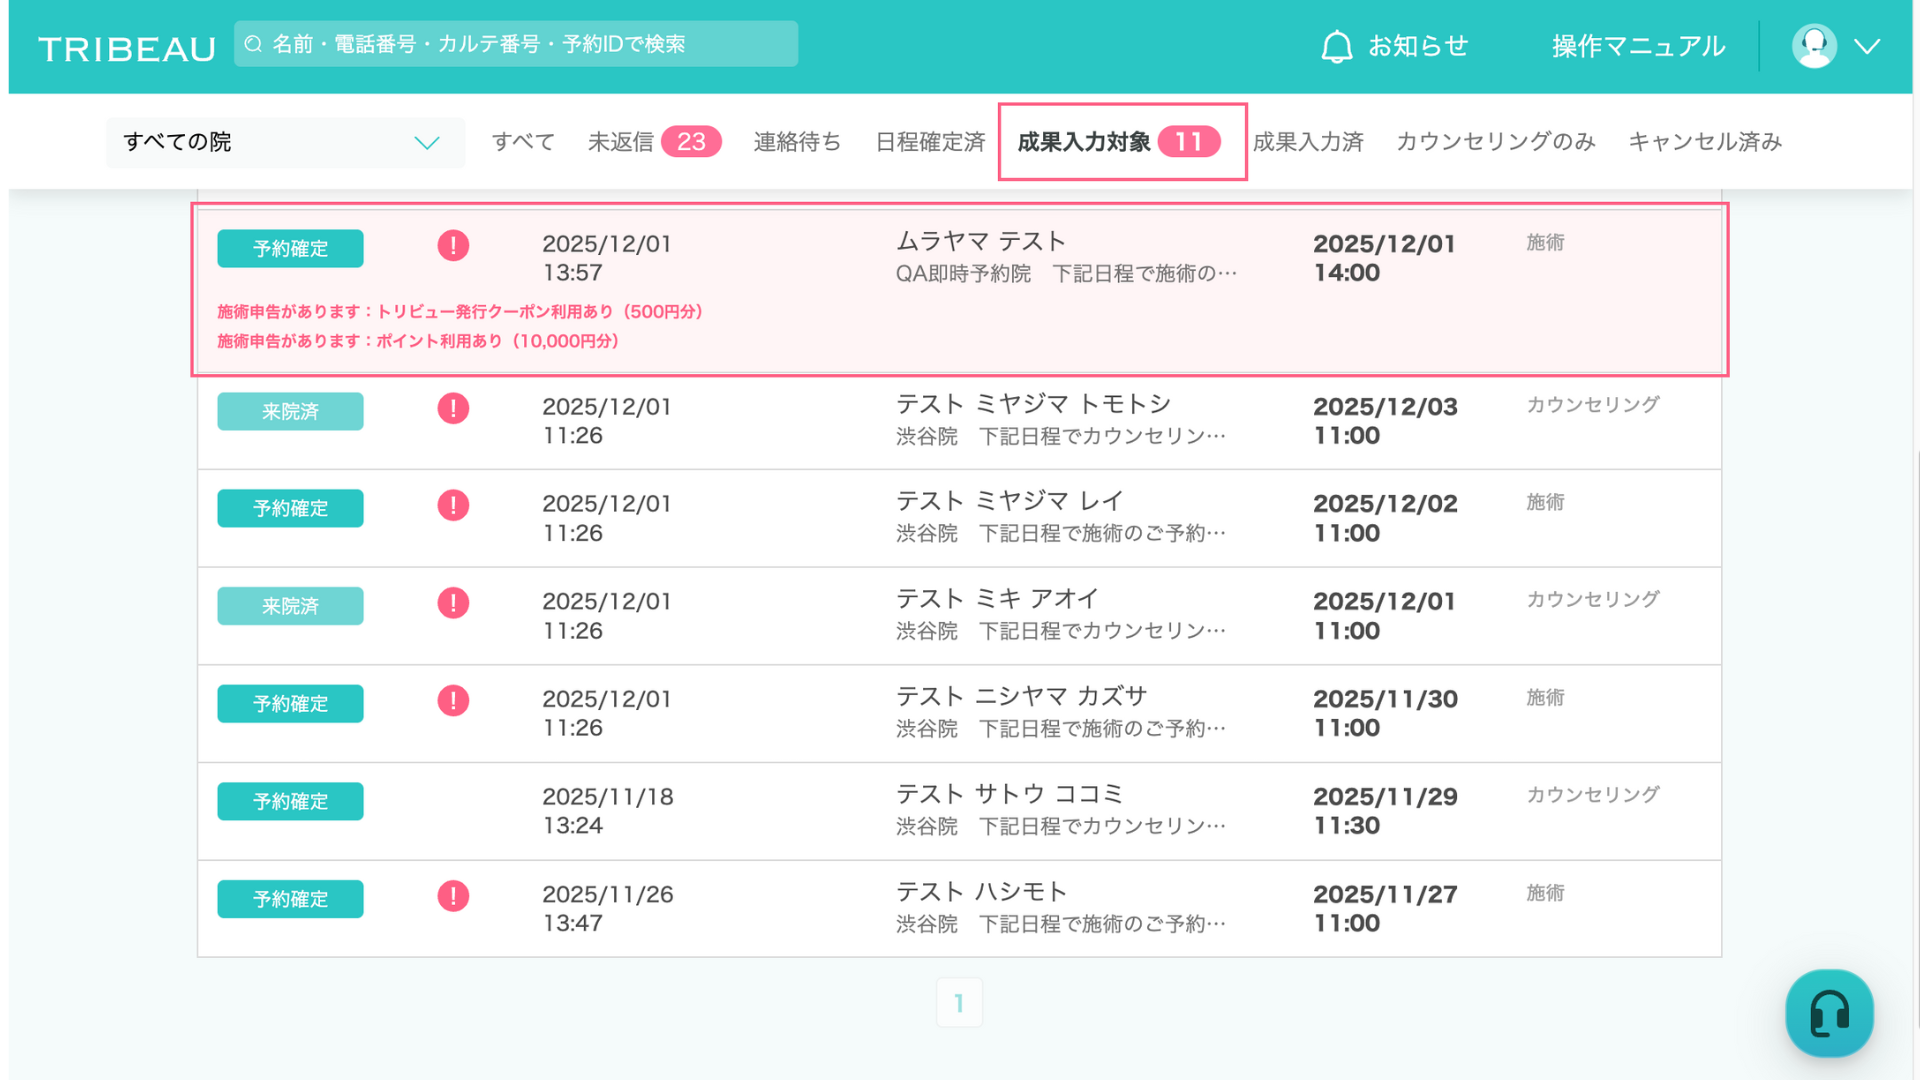Click the TRIBEAU logo
Viewport: 1920px width, 1080px height.
click(127, 49)
